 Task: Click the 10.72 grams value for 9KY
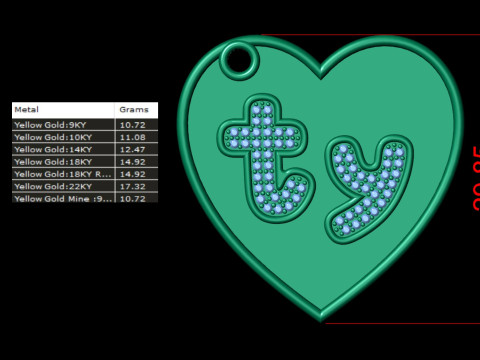pos(133,125)
